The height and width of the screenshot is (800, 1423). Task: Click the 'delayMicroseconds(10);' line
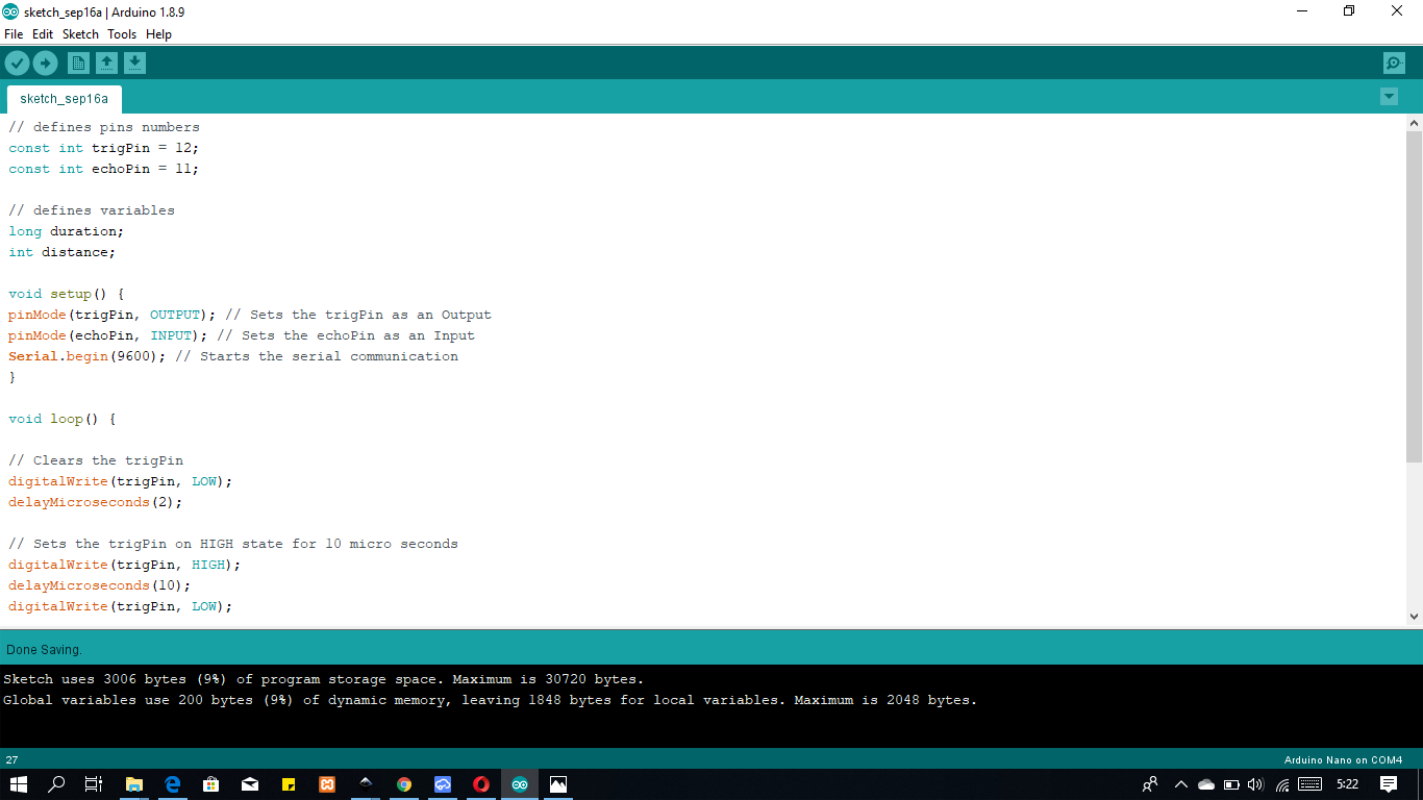pos(100,585)
